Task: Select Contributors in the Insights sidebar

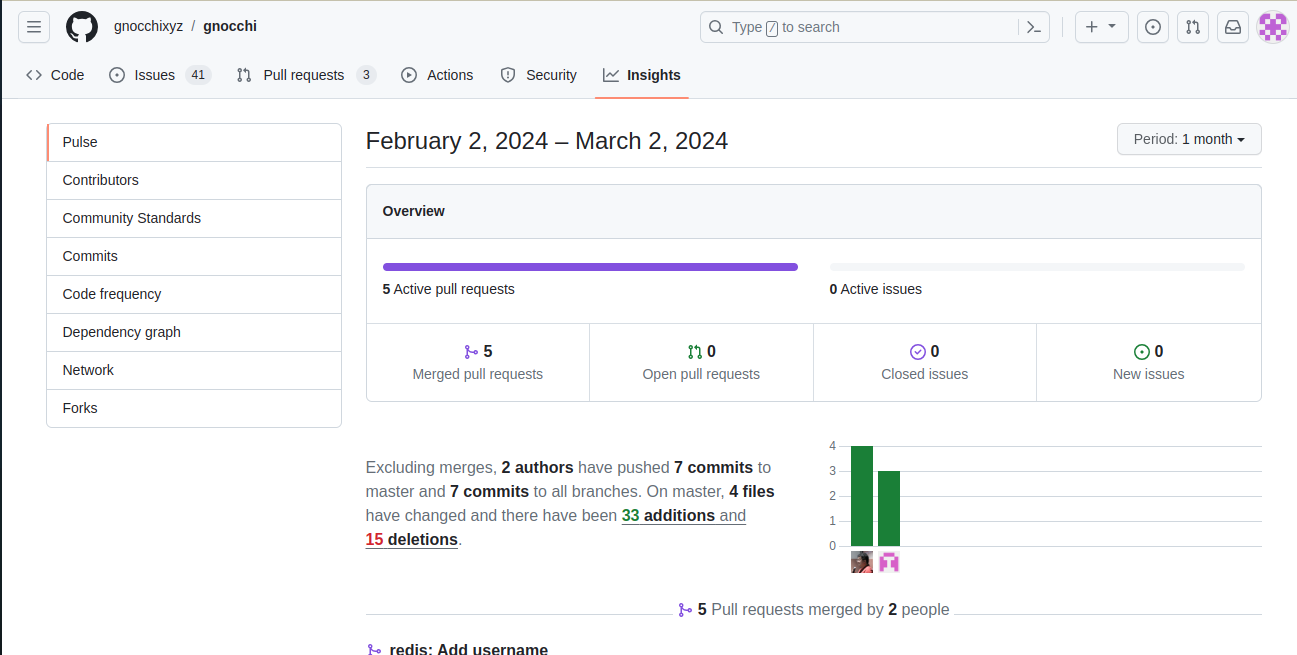Action: pyautogui.click(x=101, y=180)
